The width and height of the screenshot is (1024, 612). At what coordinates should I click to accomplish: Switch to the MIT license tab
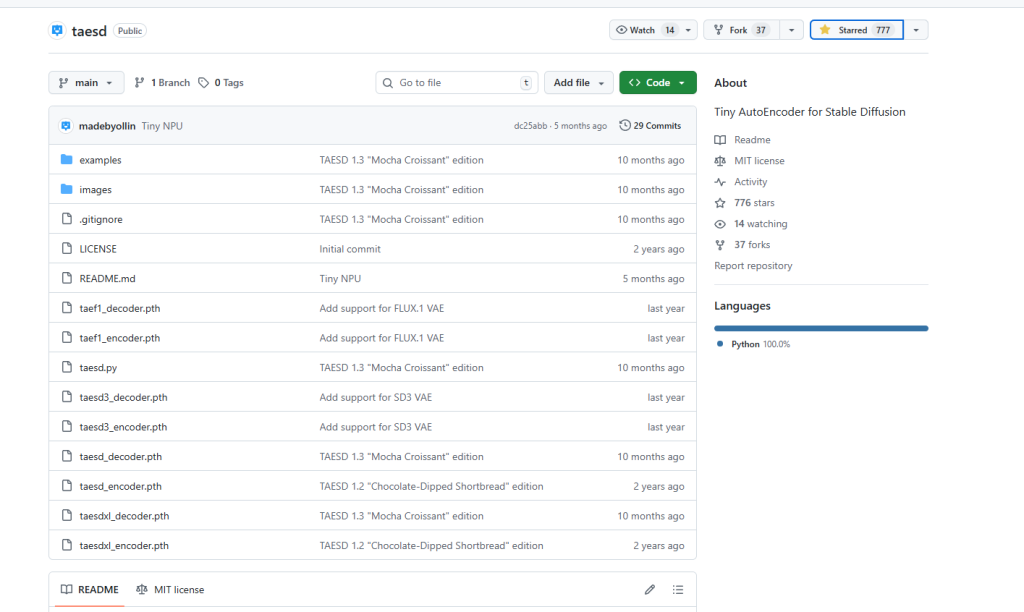point(170,589)
